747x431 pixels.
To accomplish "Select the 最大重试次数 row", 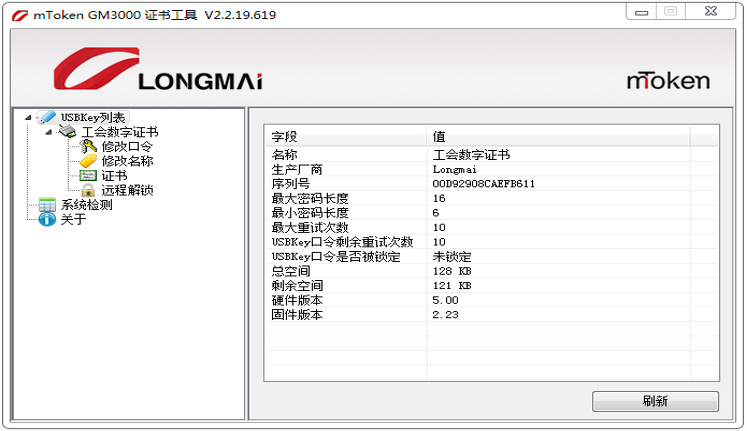I will [491, 227].
